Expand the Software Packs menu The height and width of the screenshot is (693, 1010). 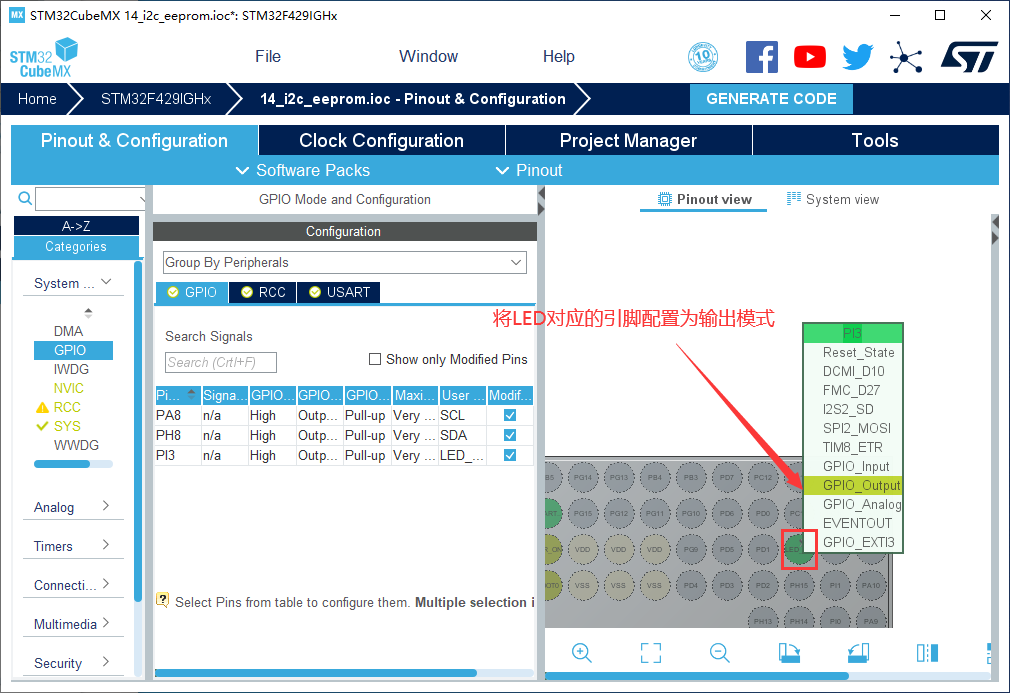[x=303, y=170]
